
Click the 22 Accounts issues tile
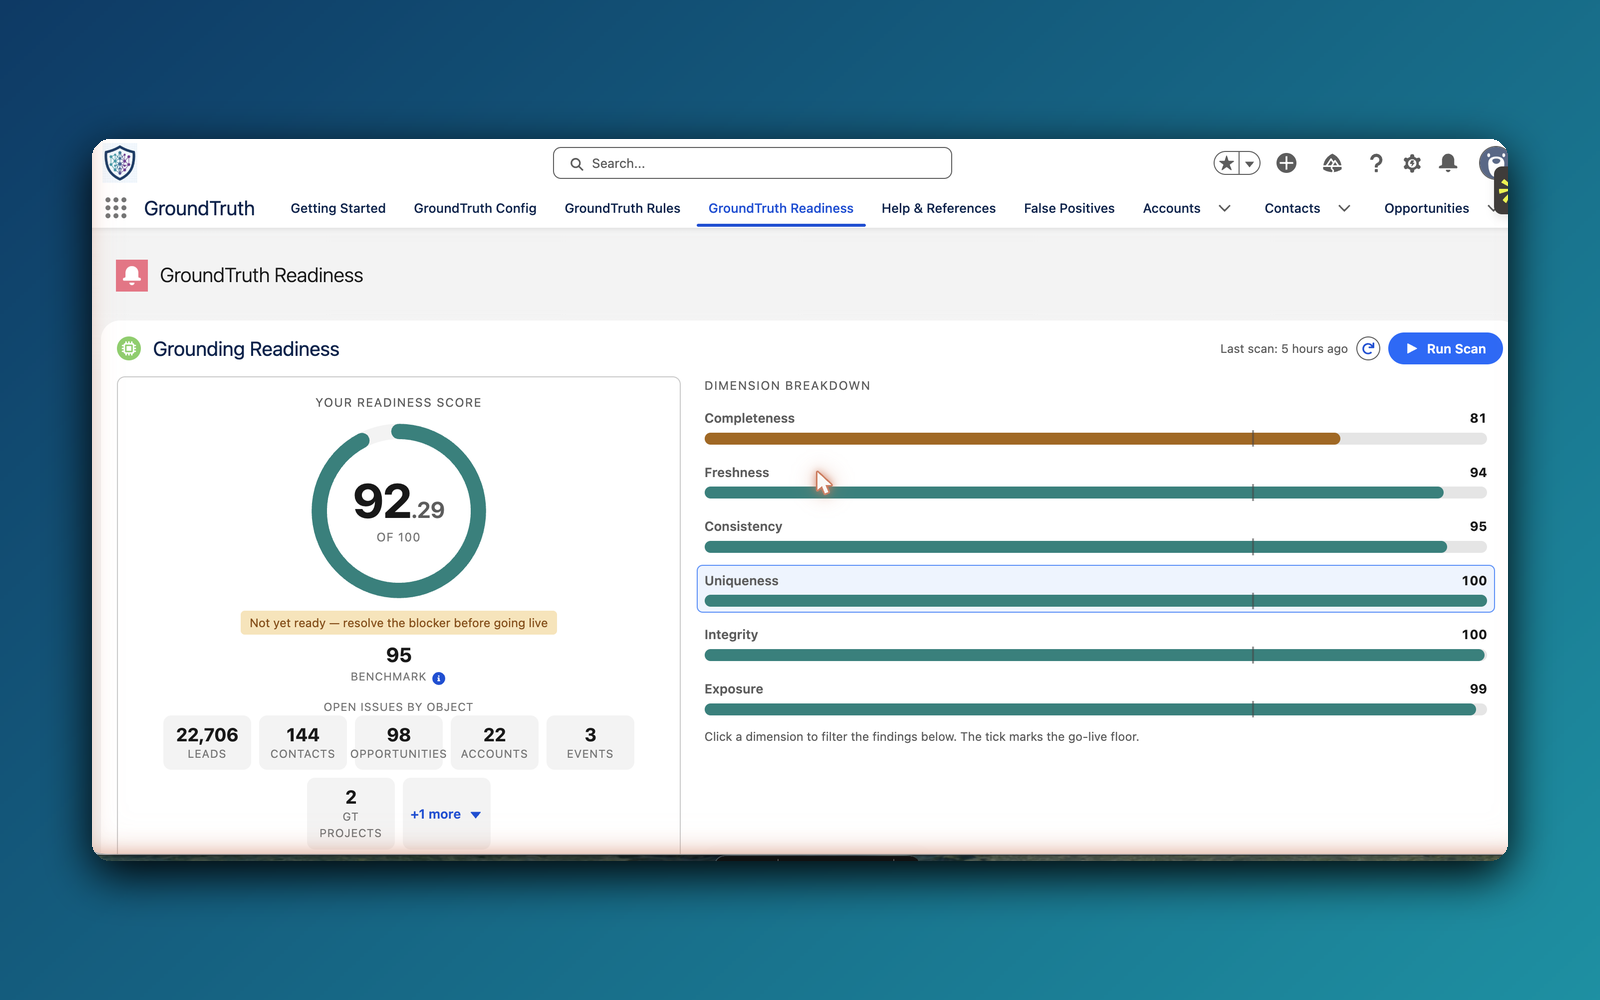tap(494, 742)
